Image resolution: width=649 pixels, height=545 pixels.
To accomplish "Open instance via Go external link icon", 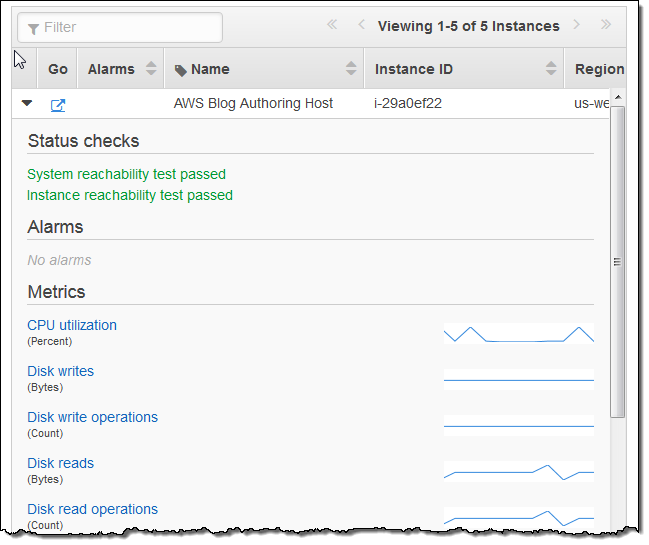I will coord(58,104).
